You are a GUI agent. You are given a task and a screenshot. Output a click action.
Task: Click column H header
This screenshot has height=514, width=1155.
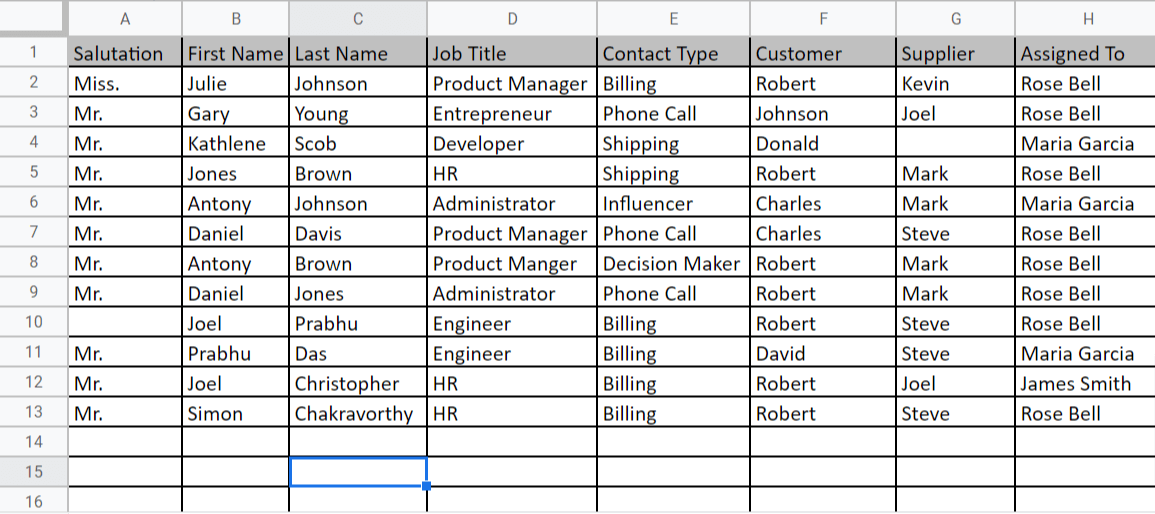pos(1084,18)
